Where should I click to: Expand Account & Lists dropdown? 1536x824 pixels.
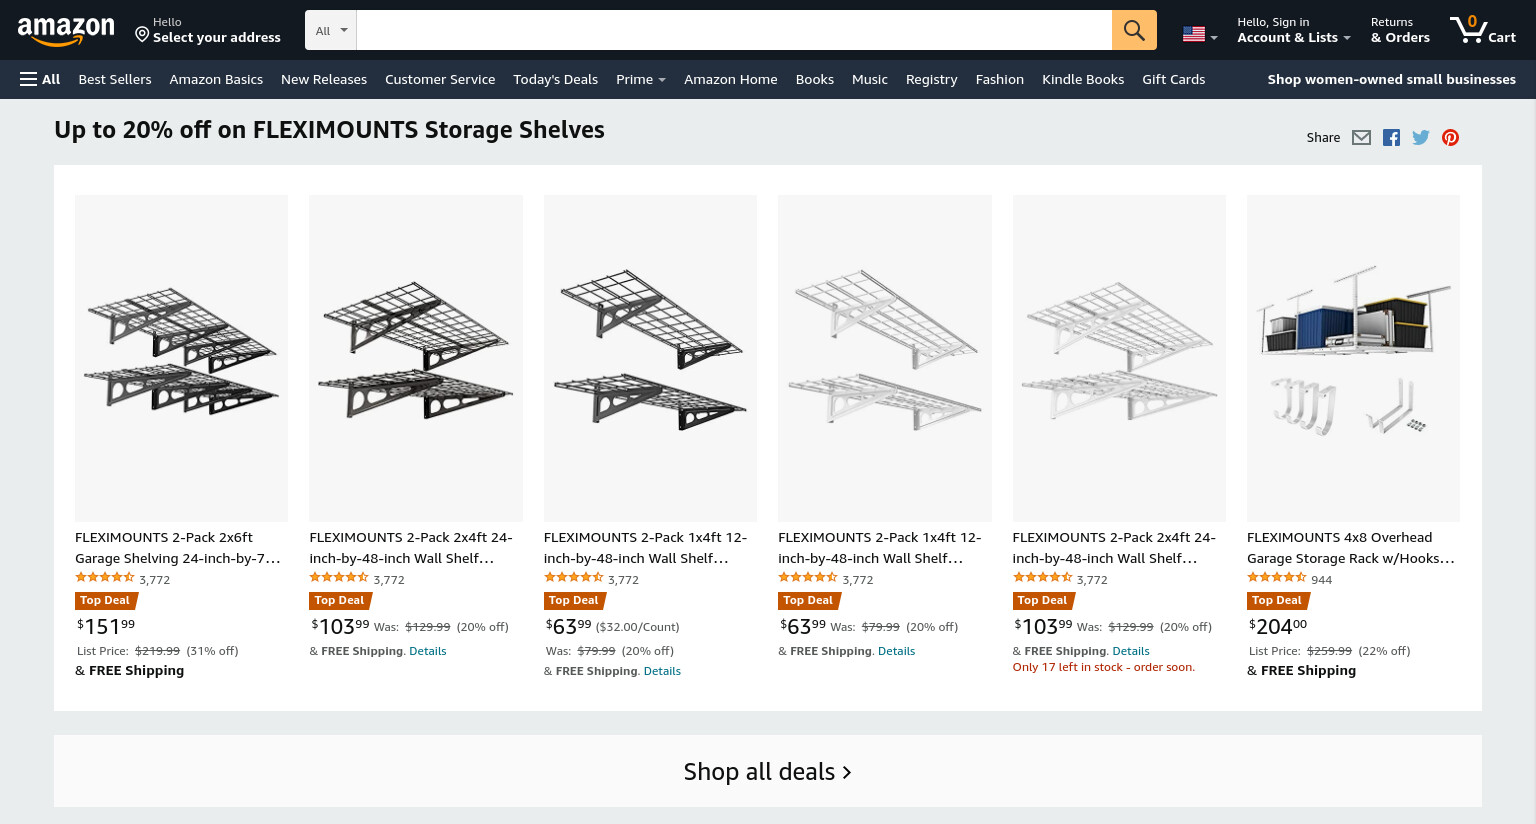tap(1293, 30)
